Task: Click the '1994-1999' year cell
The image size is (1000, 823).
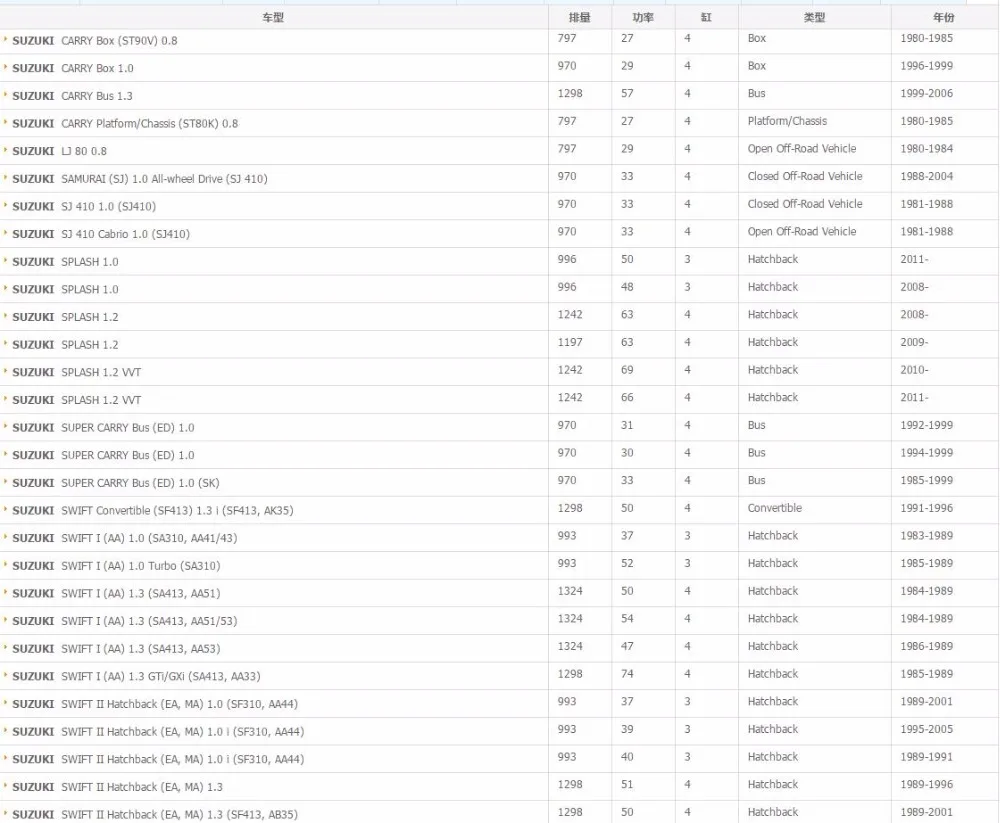Action: (926, 453)
